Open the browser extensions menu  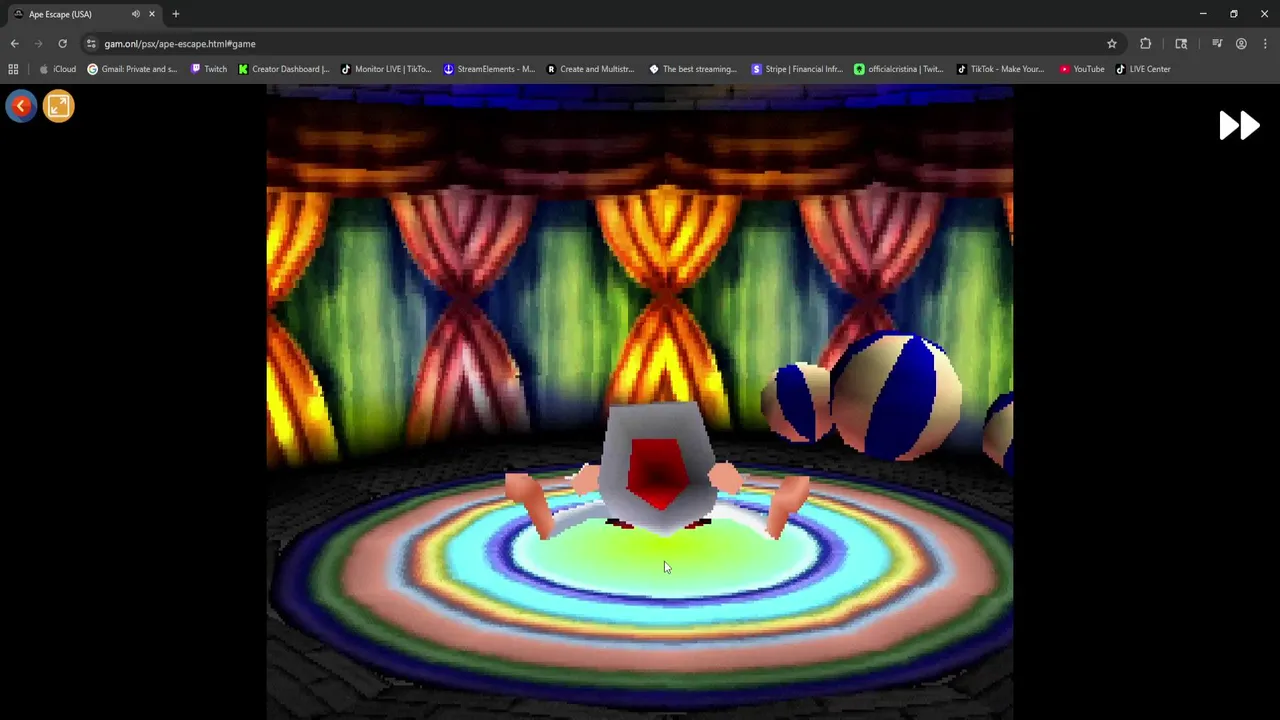[x=1145, y=44]
